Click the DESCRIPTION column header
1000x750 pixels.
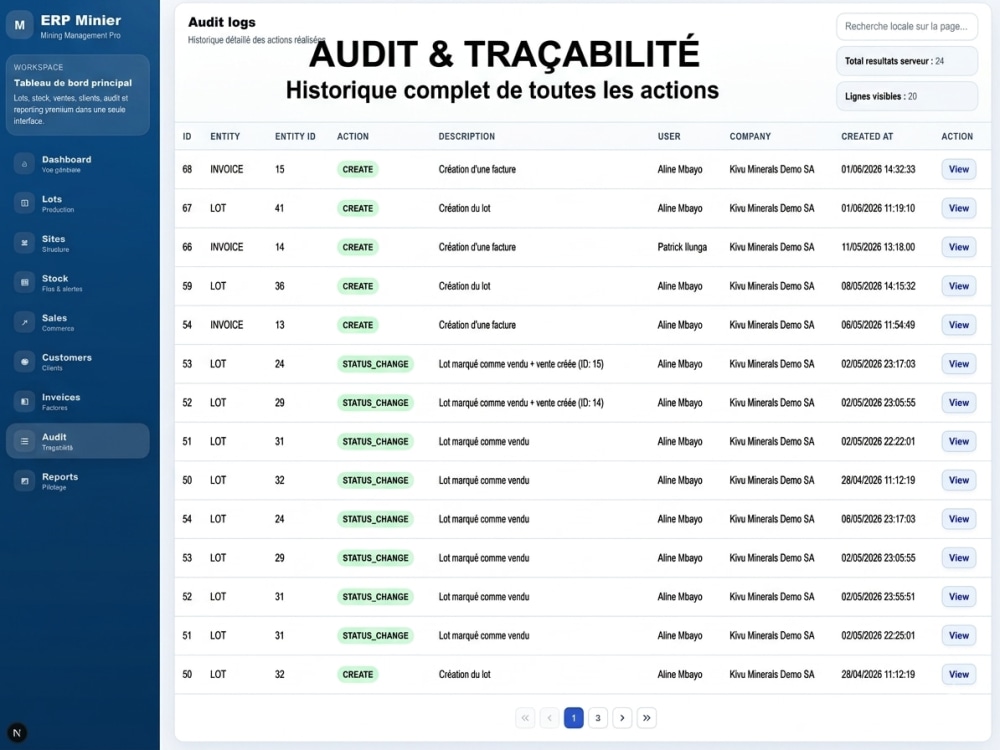[466, 136]
